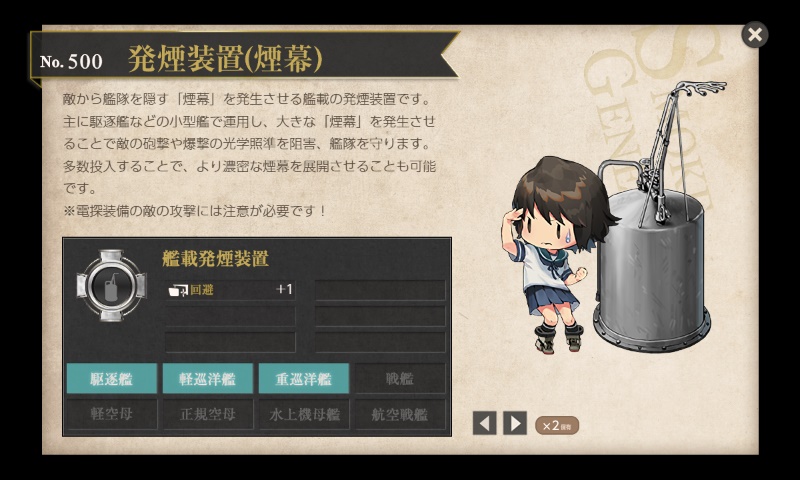Select the 重巡洋艦 ship type tile
800x480 pixels.
pyautogui.click(x=304, y=378)
